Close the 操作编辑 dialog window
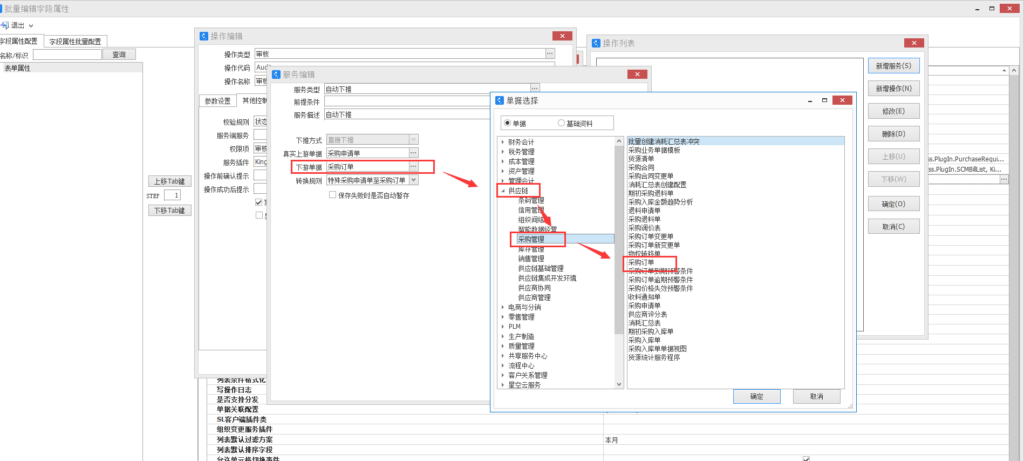Screen dimensions: 1024x461 pyautogui.click(x=563, y=35)
